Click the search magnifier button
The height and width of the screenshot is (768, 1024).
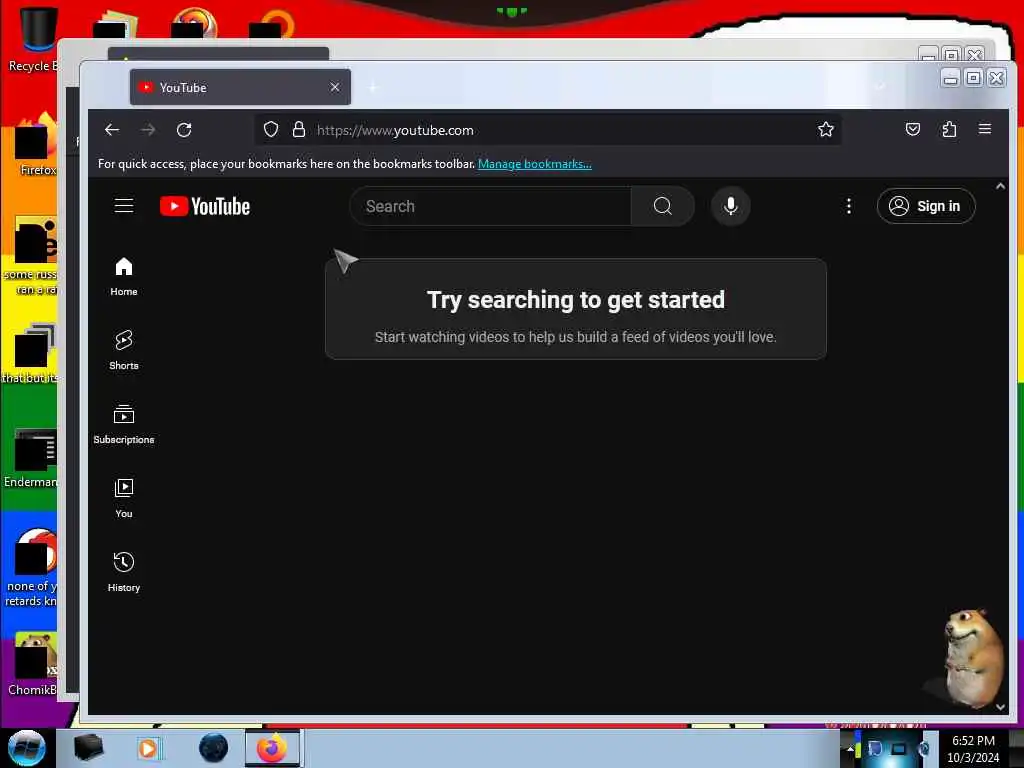(662, 206)
